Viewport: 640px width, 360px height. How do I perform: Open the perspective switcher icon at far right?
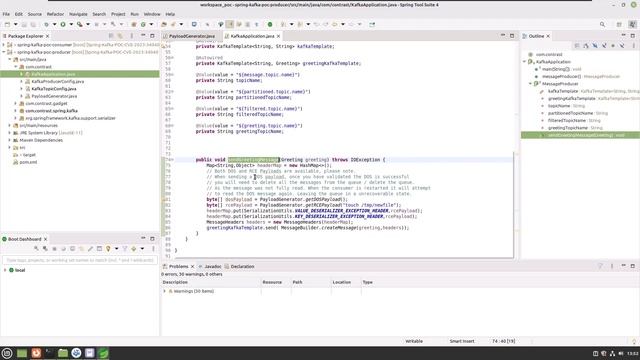point(632,24)
